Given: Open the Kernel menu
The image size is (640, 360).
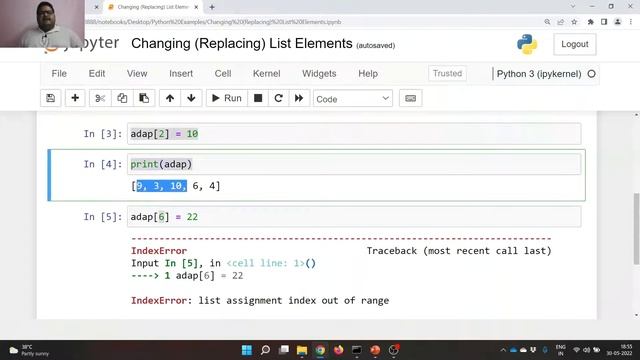Looking at the screenshot, I should pyautogui.click(x=267, y=73).
